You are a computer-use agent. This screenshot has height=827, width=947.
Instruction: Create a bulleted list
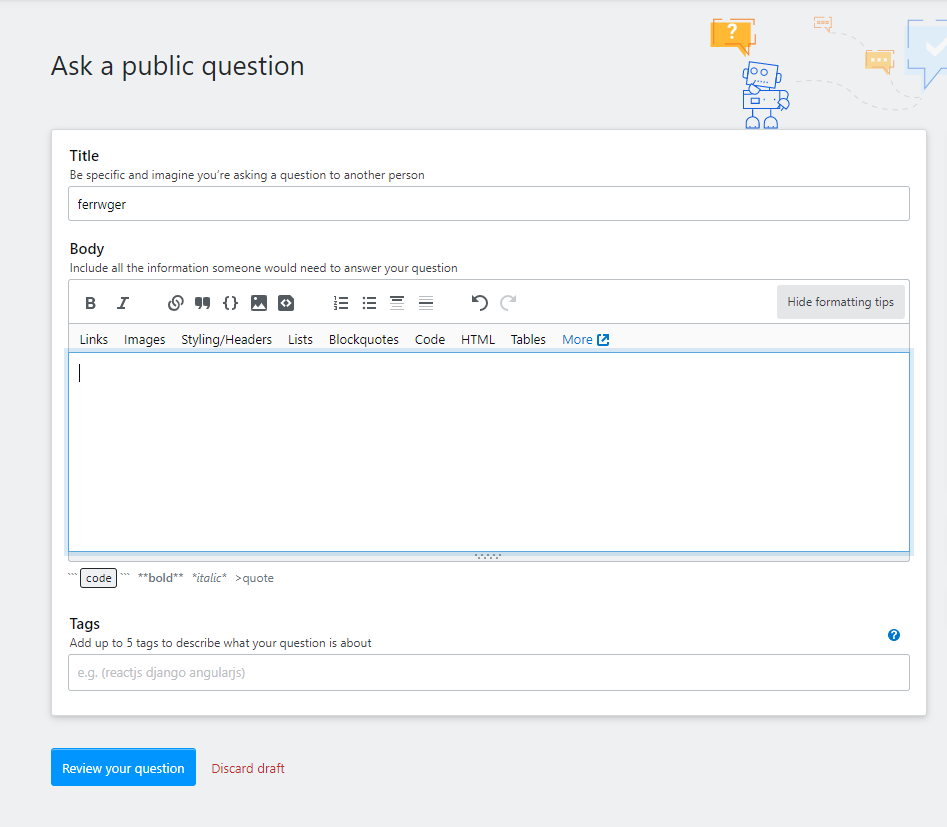369,303
